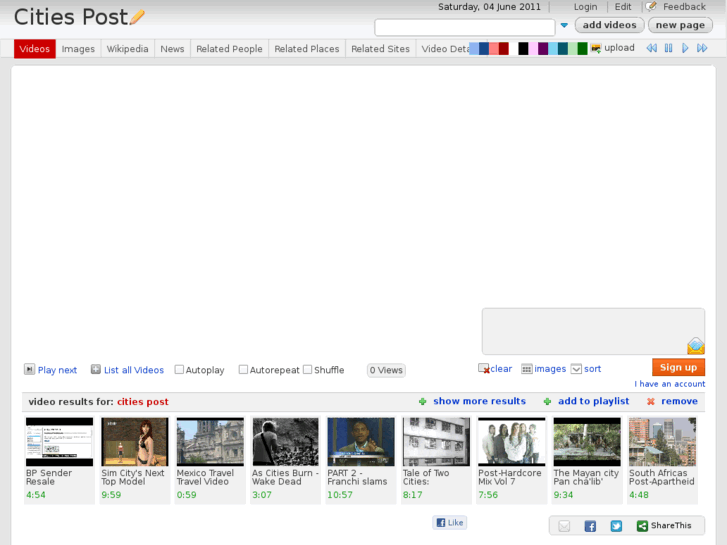Open South Africas Post-Apartheid thumbnail
Image resolution: width=727 pixels, height=545 pixels.
point(663,442)
